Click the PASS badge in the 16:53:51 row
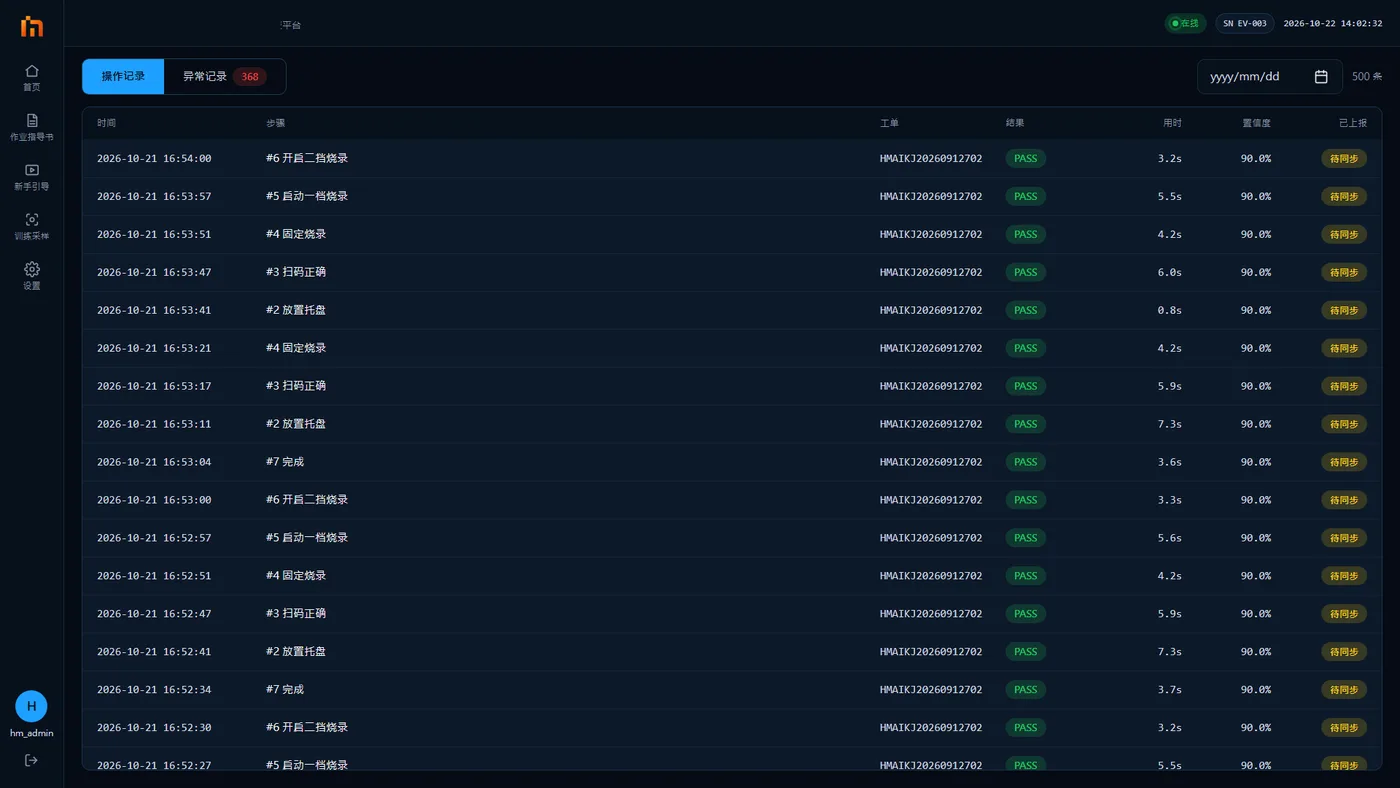1400x788 pixels. (x=1026, y=234)
